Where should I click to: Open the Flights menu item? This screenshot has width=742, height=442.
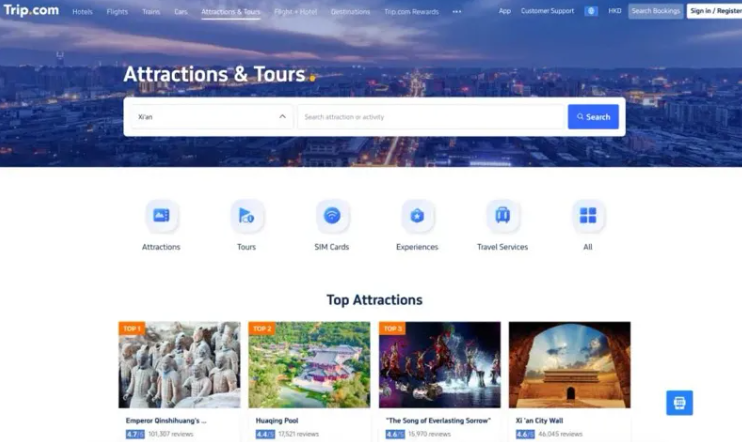[117, 11]
